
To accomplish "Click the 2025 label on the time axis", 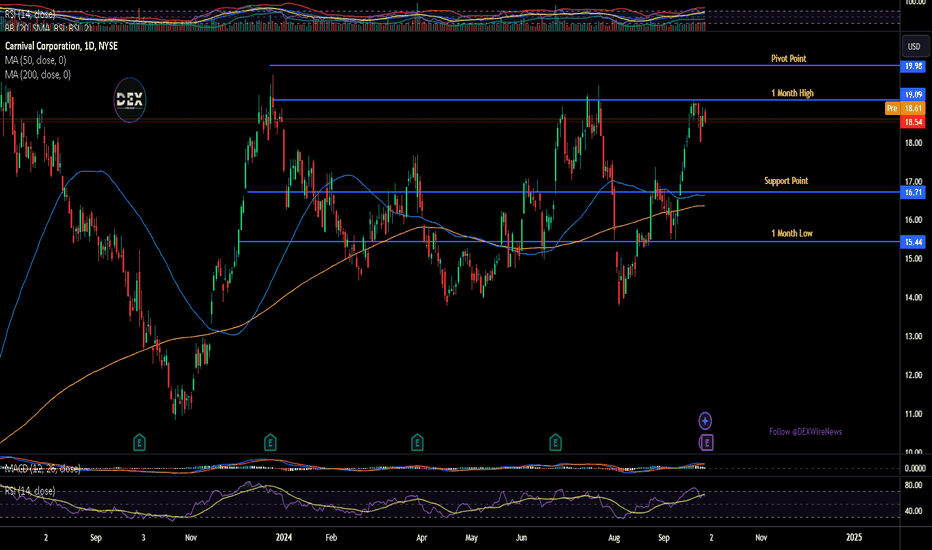I will [854, 538].
